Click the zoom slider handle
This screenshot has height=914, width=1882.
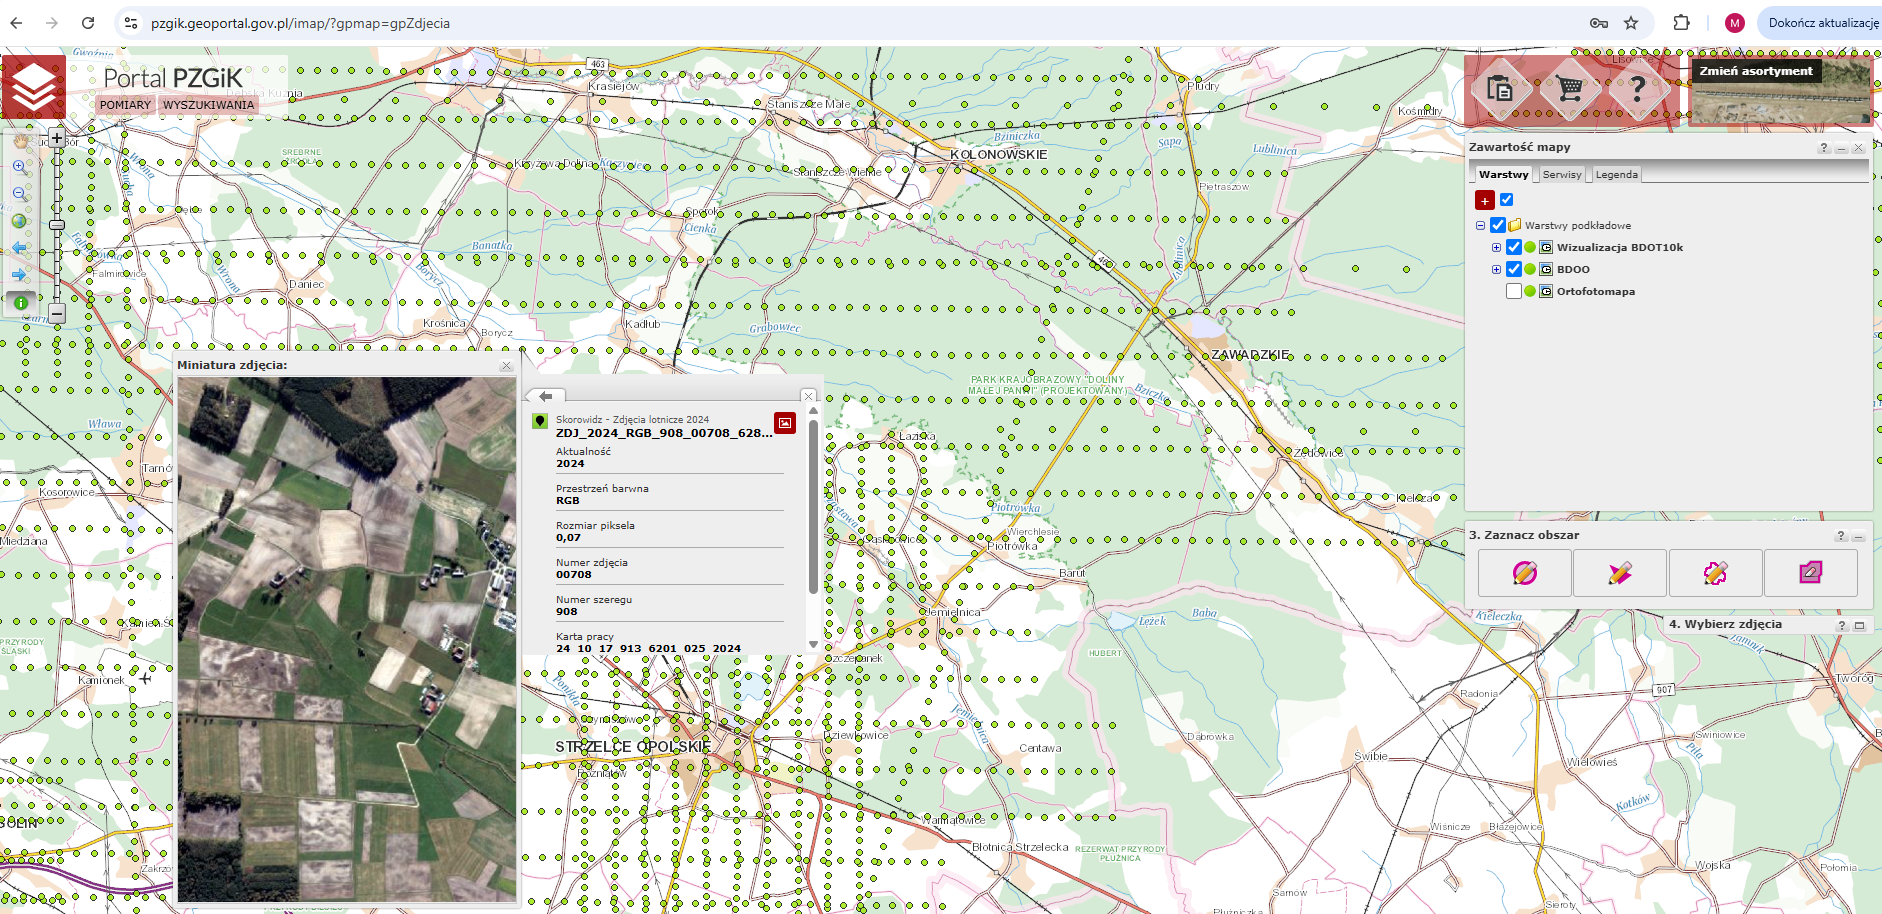pos(57,225)
